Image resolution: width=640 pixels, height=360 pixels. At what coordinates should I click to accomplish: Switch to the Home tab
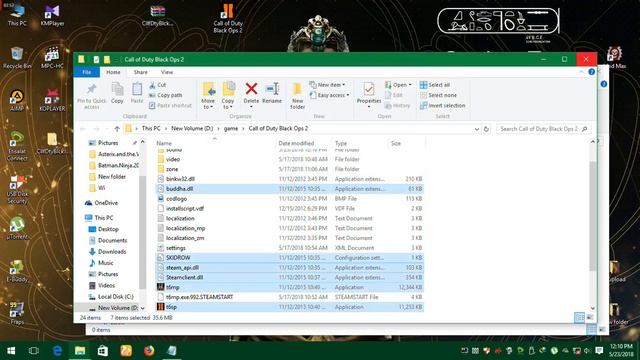point(113,72)
